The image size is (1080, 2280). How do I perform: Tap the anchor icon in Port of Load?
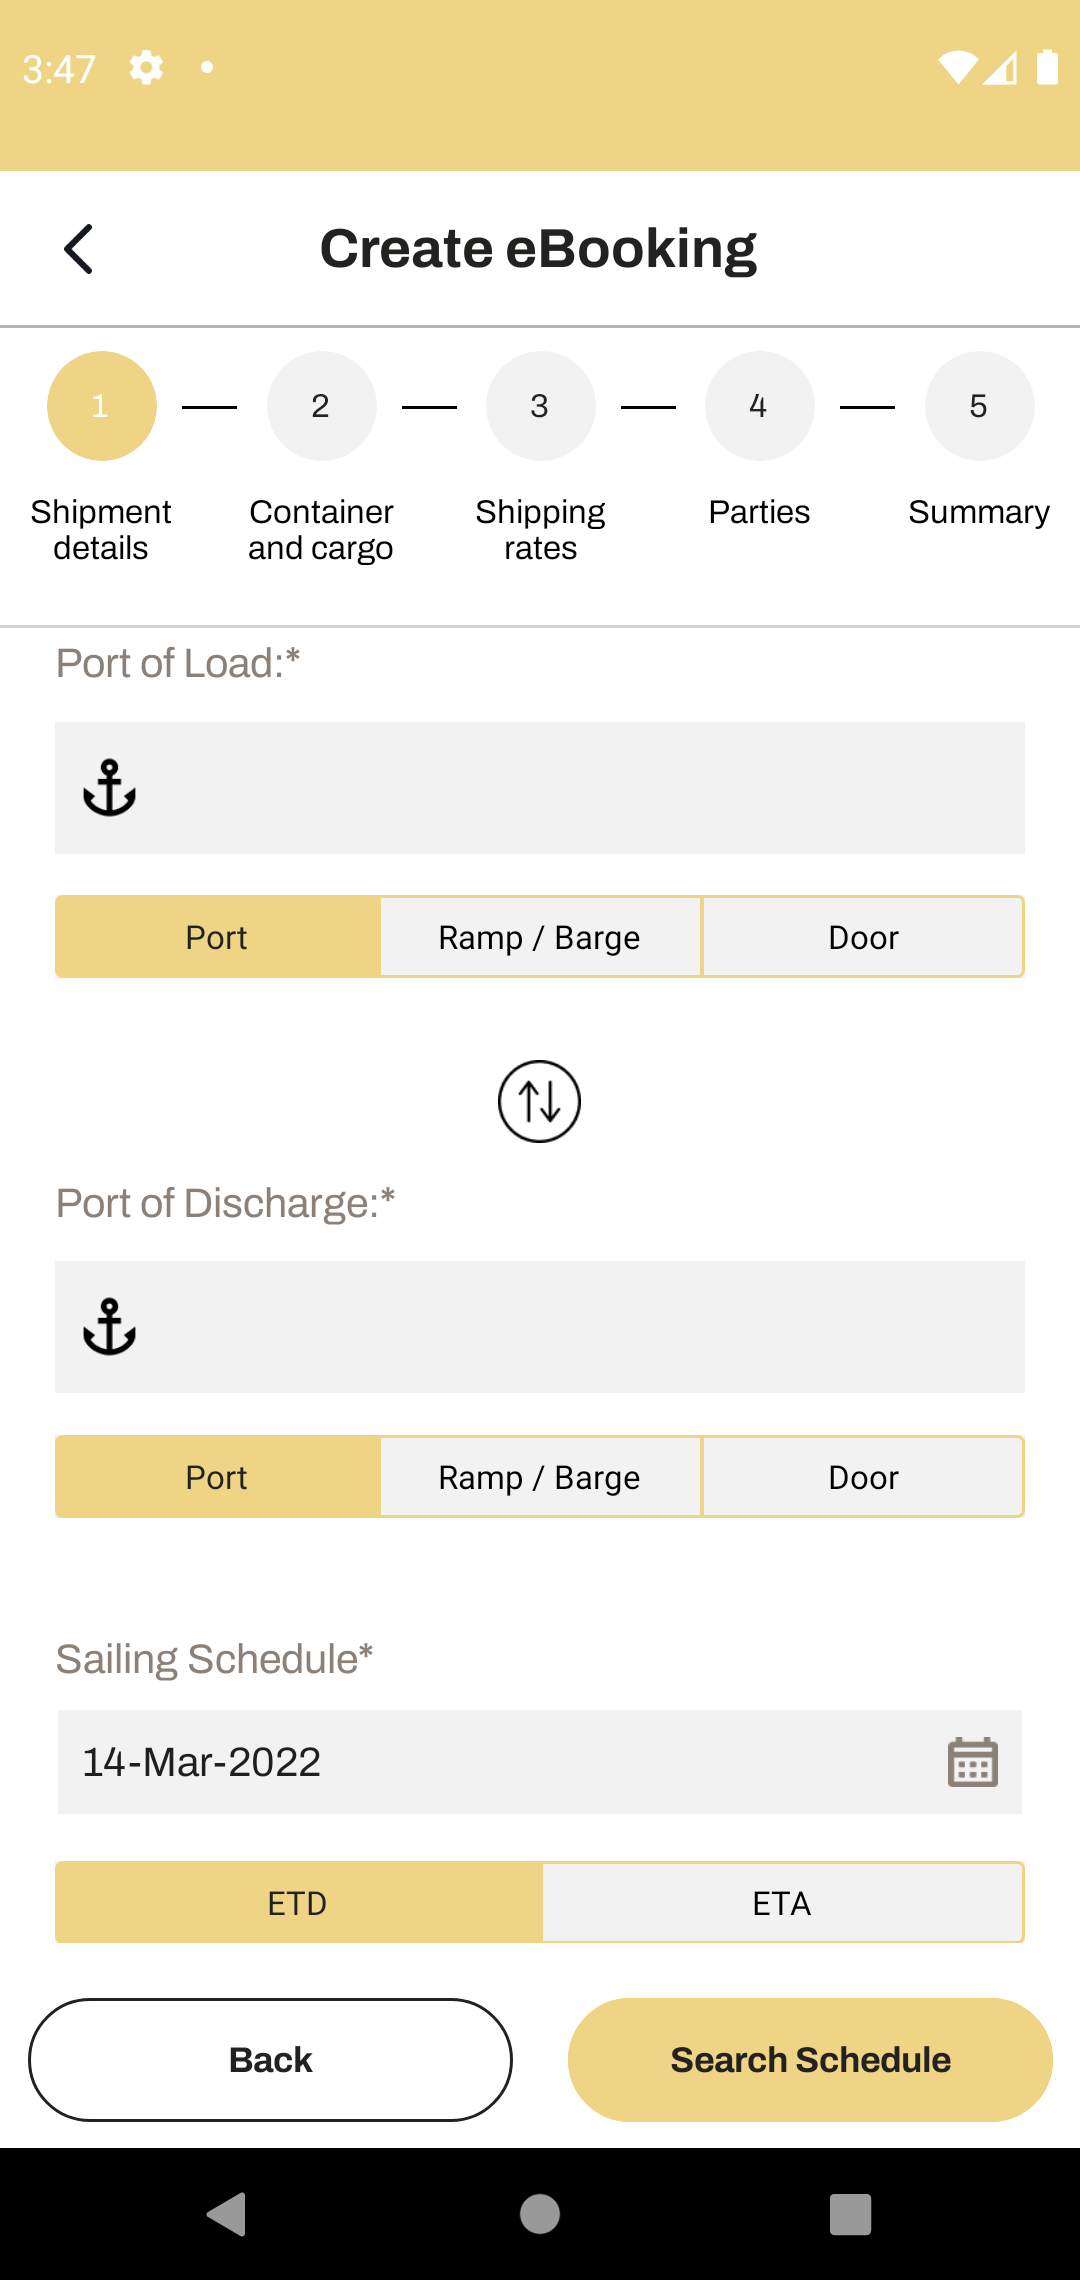tap(109, 788)
